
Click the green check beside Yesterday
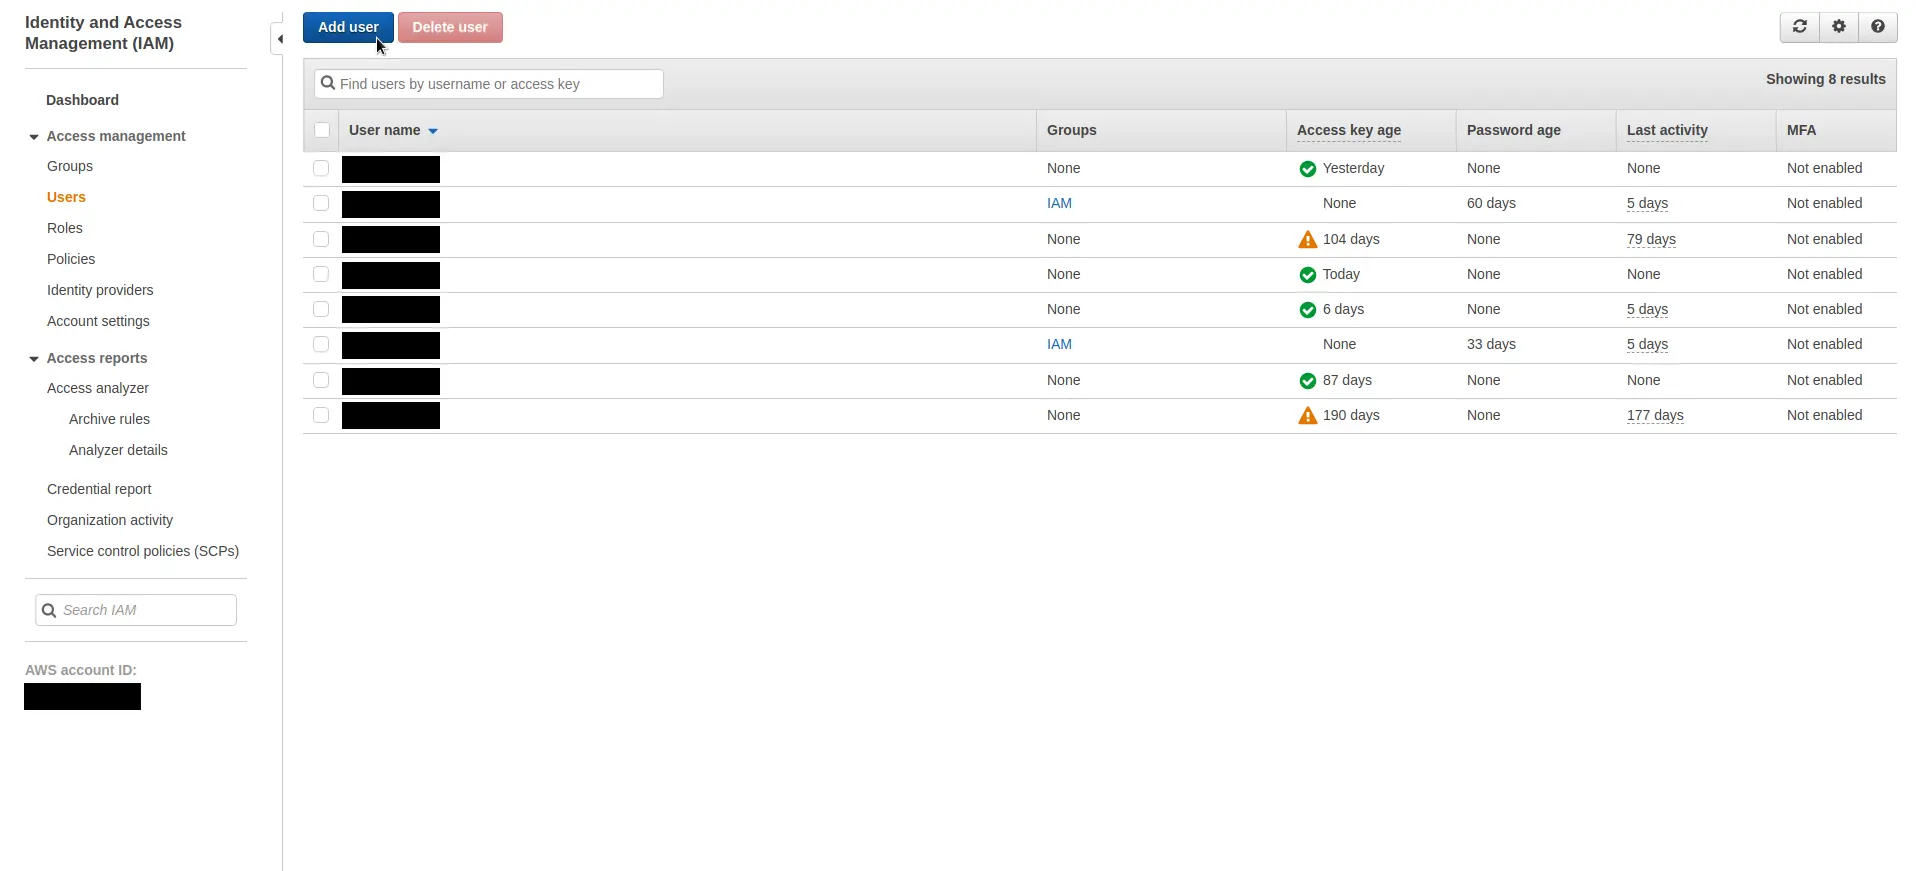[x=1307, y=169]
